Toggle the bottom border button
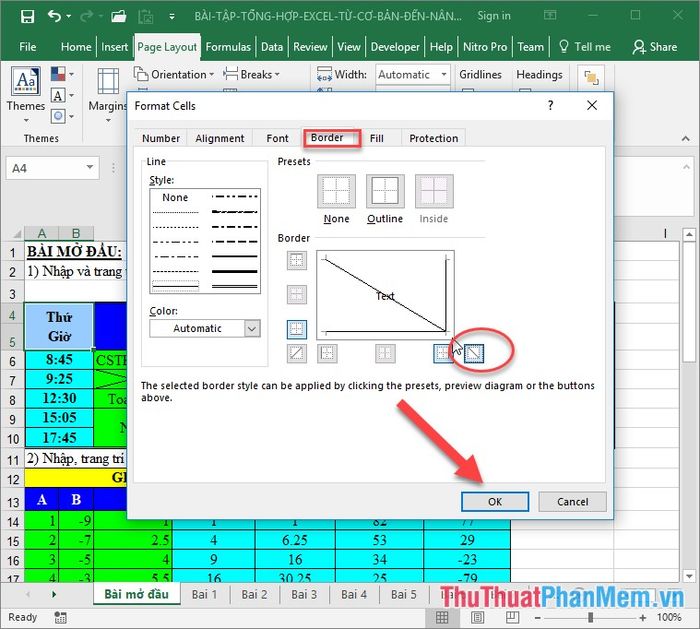 tap(297, 328)
